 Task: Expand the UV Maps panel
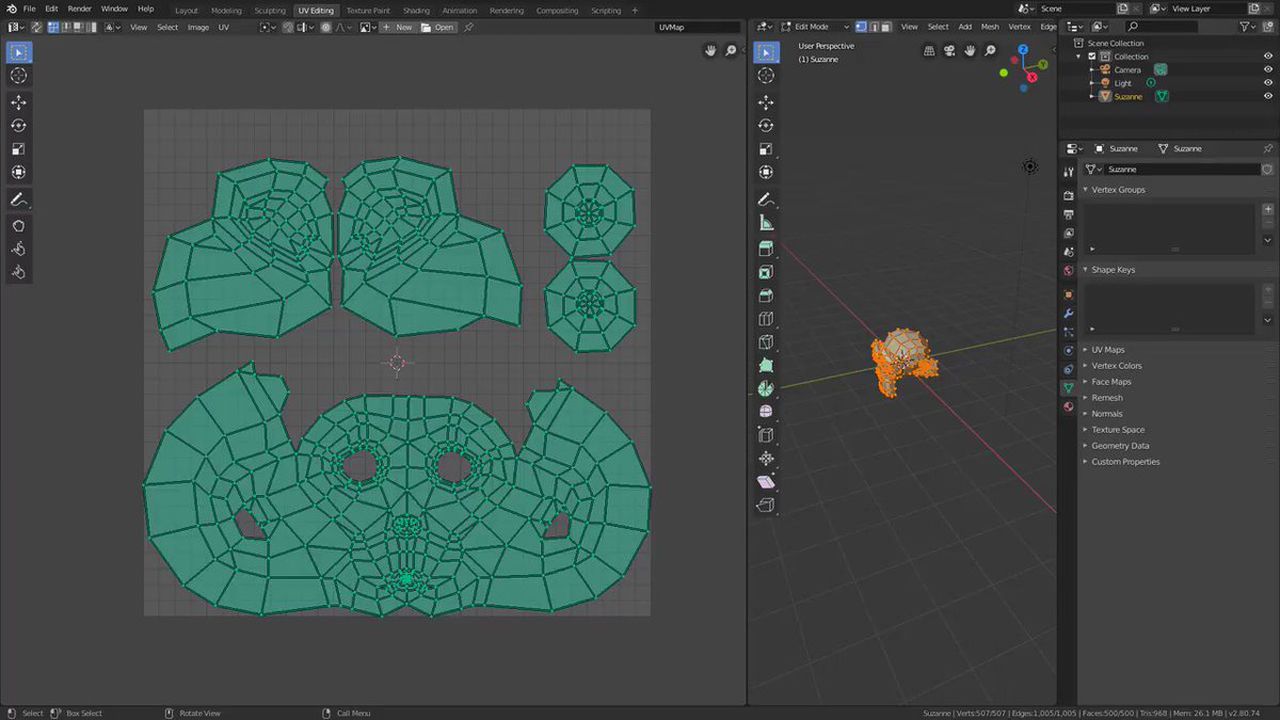pyautogui.click(x=1107, y=349)
